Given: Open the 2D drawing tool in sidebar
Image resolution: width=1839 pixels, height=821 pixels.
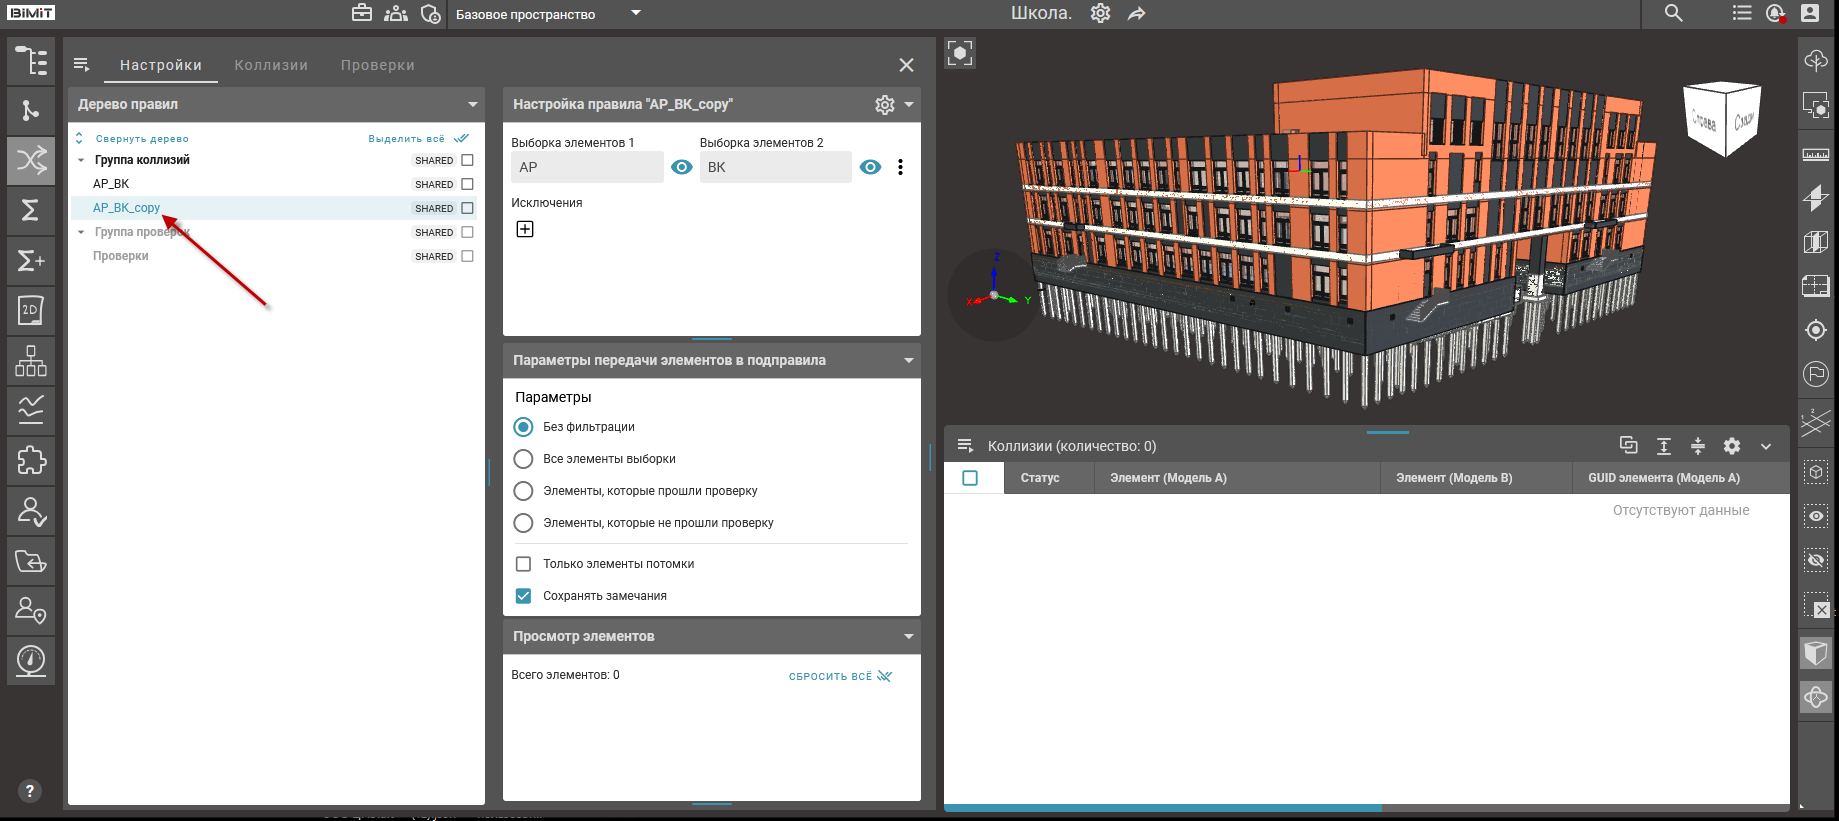Looking at the screenshot, I should click(31, 310).
